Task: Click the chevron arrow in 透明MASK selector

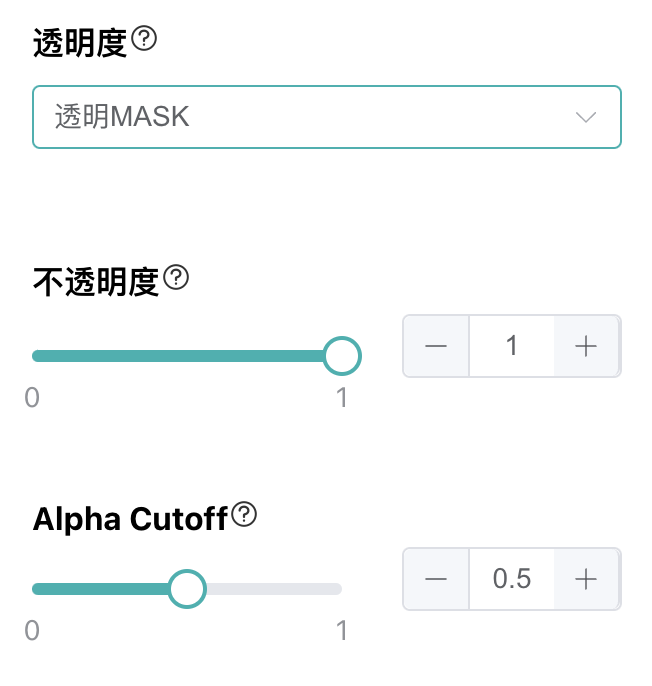Action: pyautogui.click(x=586, y=118)
